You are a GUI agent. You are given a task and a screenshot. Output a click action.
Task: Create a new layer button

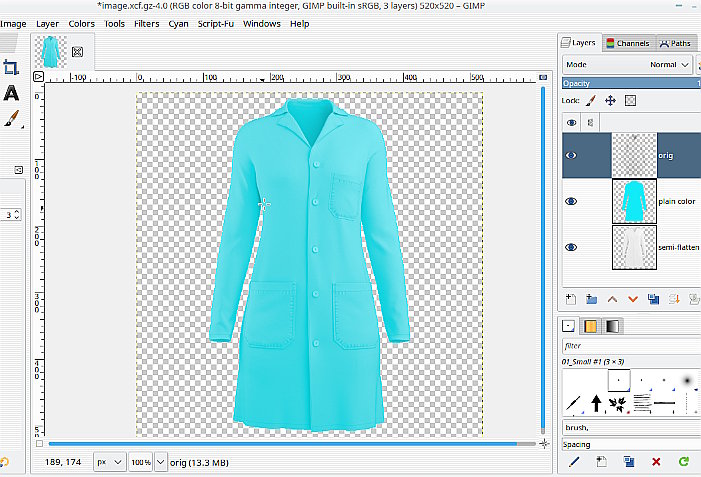[x=570, y=298]
